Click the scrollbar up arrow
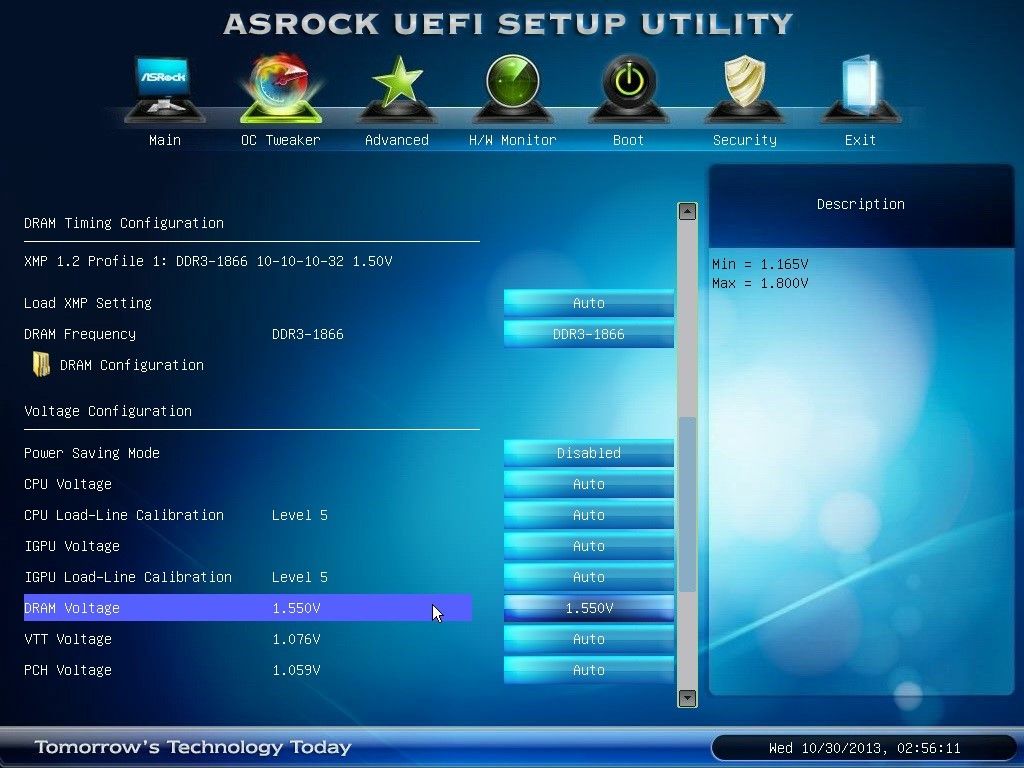Viewport: 1024px width, 768px height. pos(687,211)
